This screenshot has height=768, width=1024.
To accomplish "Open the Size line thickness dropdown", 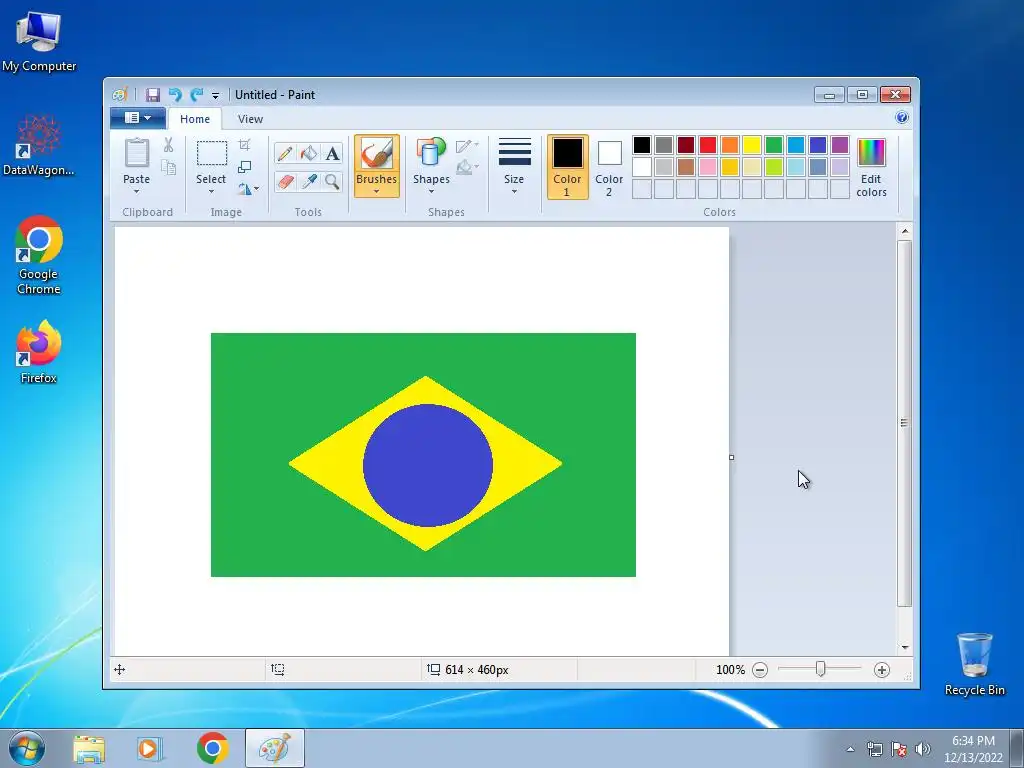I will pos(515,166).
